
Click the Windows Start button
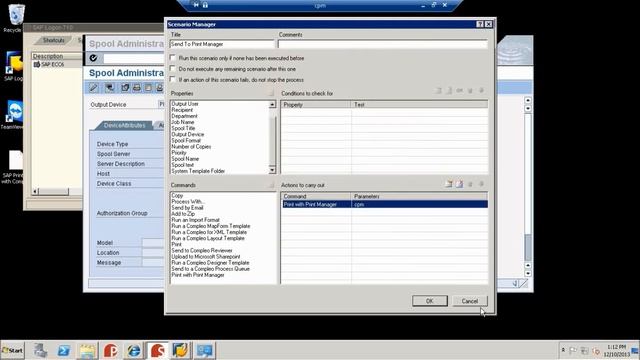(13, 350)
